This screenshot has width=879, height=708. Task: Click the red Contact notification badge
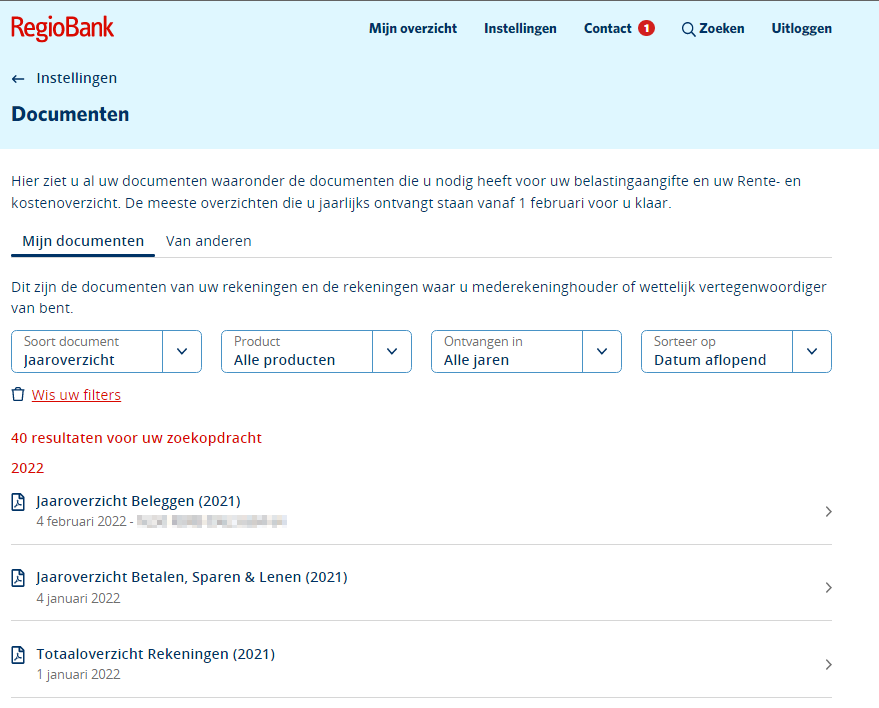point(646,28)
